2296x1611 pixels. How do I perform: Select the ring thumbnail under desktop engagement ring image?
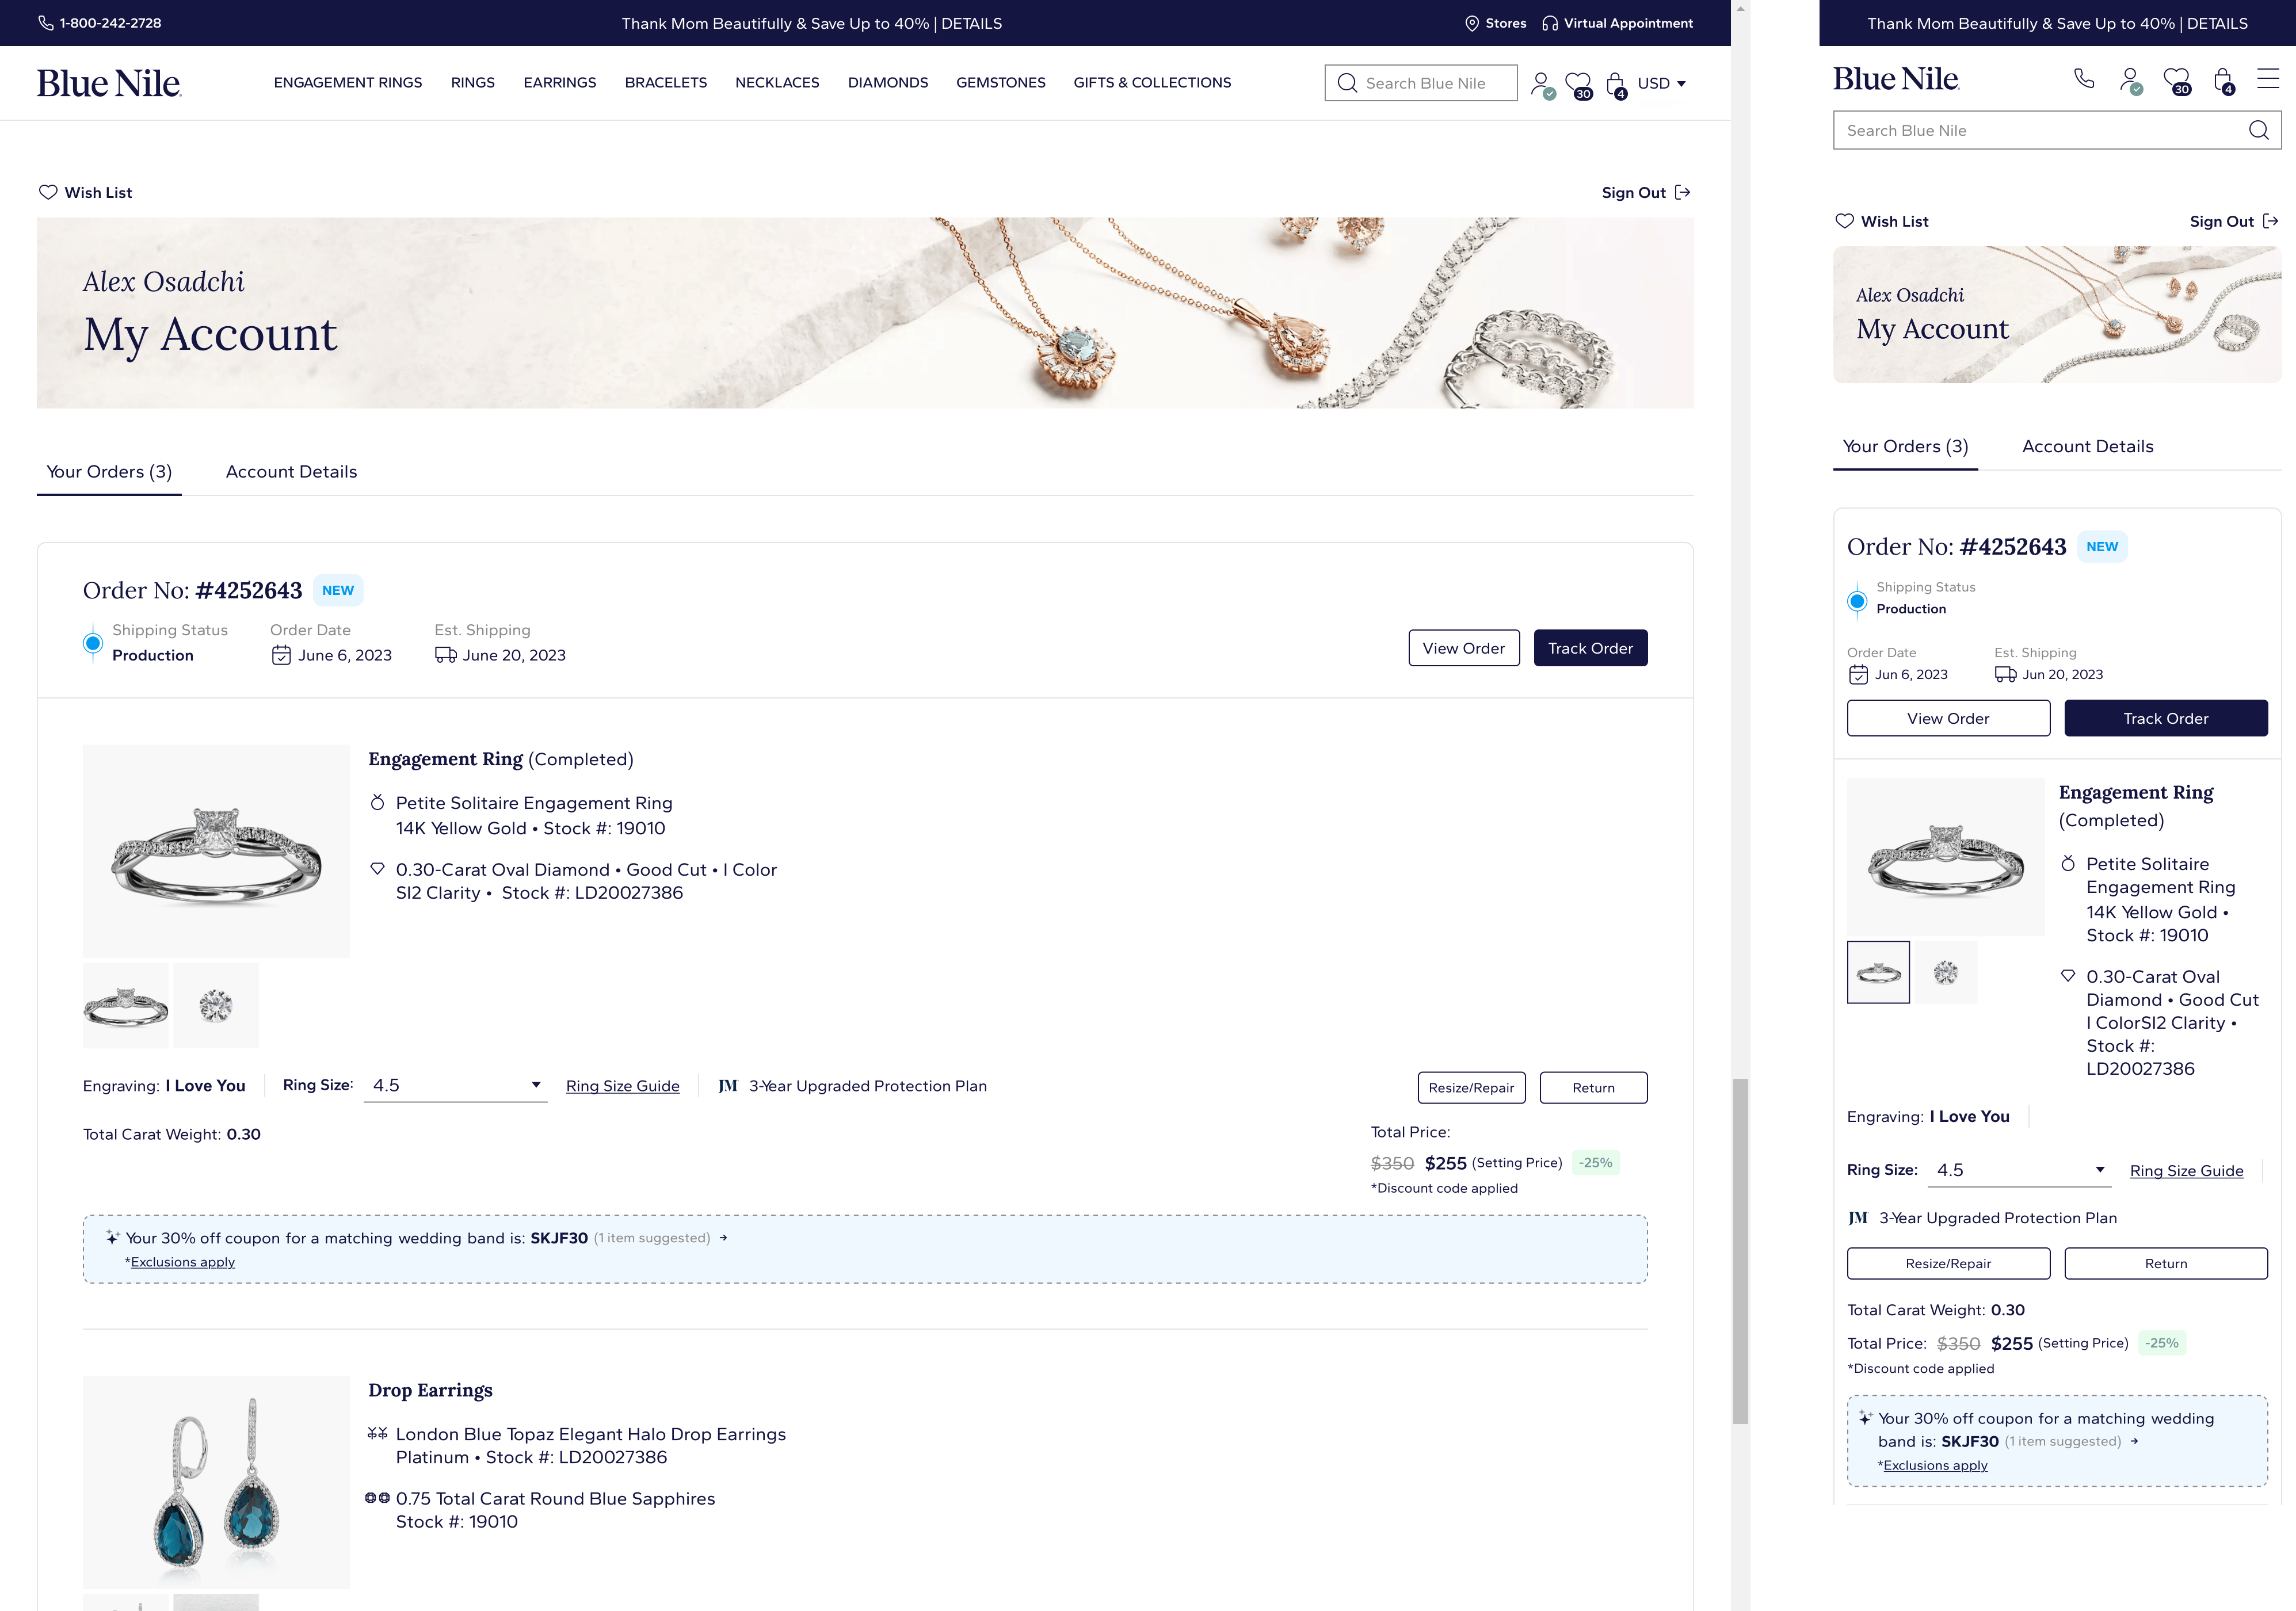tap(125, 1005)
